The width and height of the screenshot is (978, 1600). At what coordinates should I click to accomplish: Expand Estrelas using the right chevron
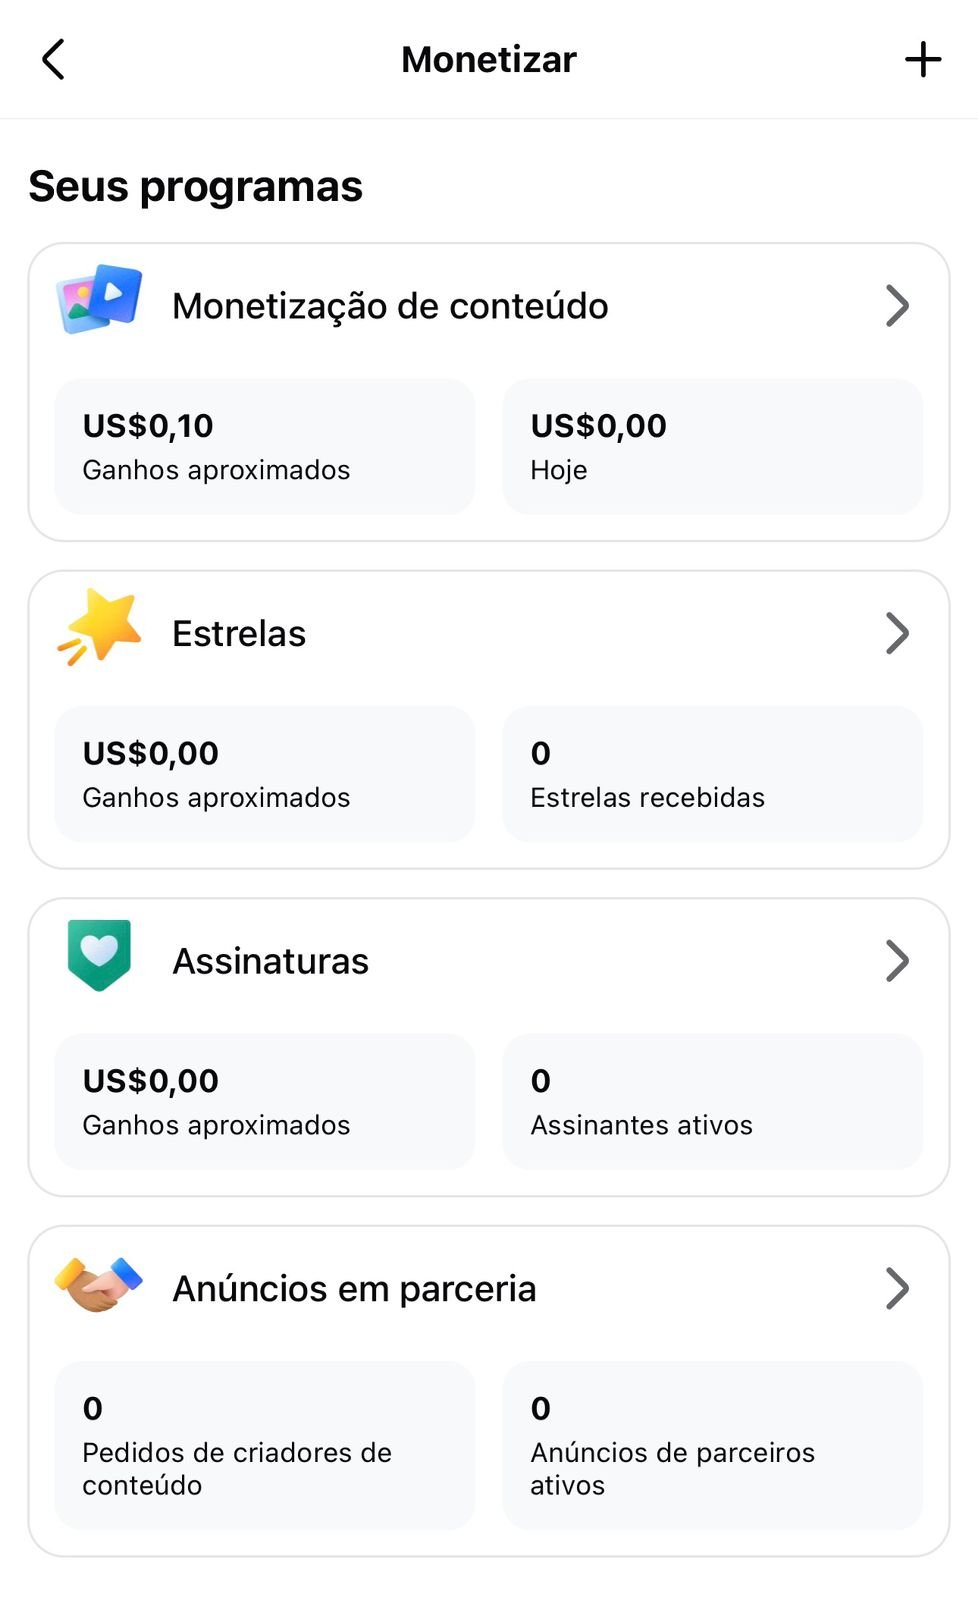tap(897, 633)
